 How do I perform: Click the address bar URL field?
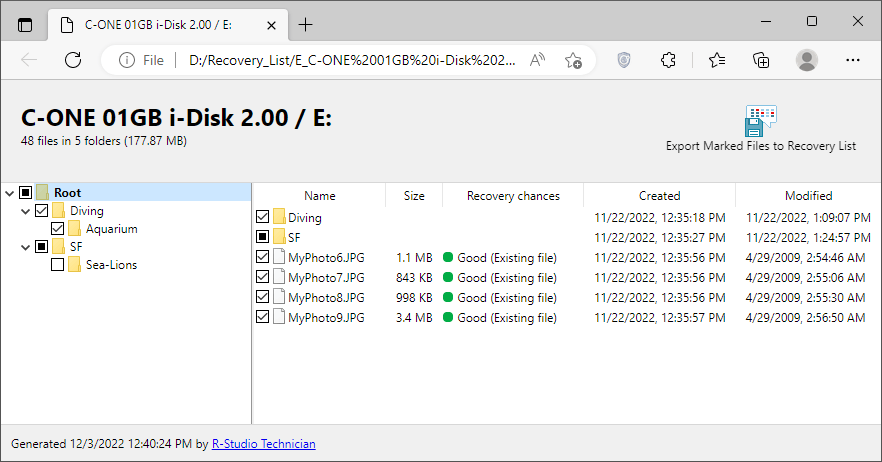point(350,60)
